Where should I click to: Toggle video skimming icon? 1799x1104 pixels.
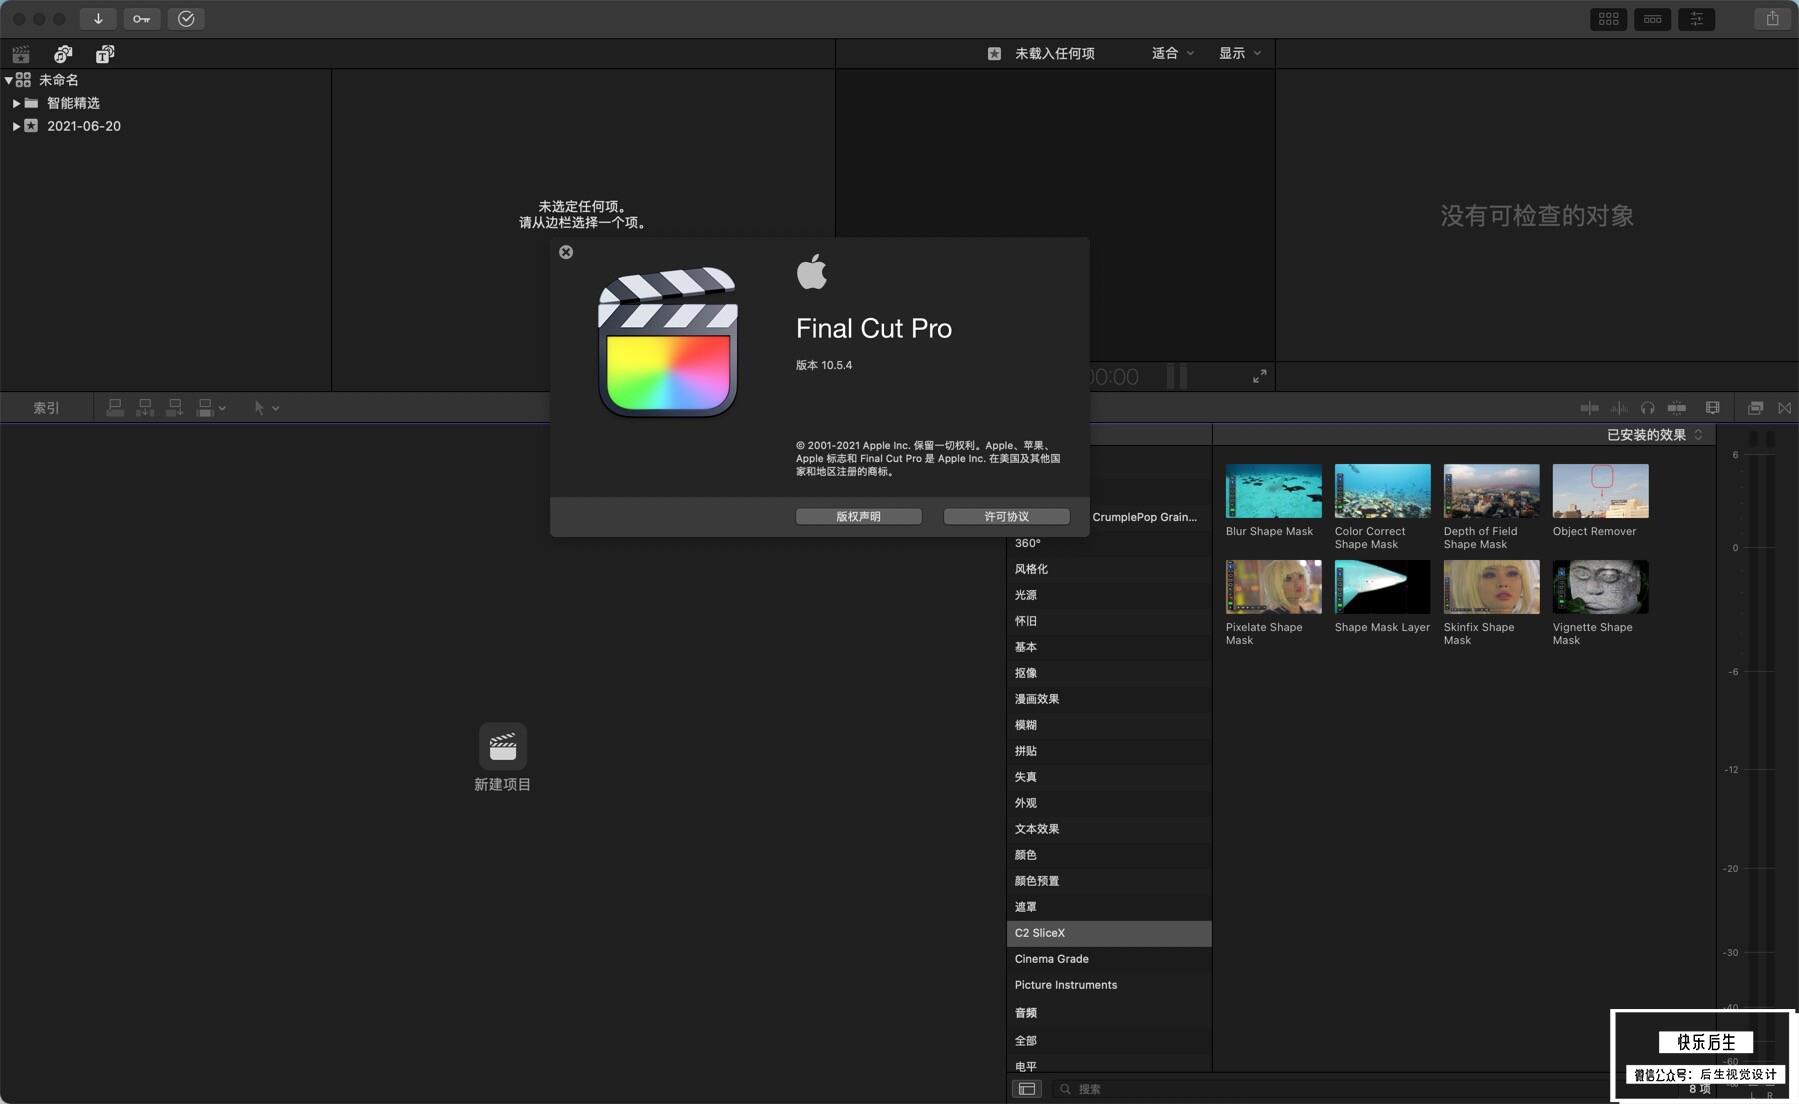1589,408
